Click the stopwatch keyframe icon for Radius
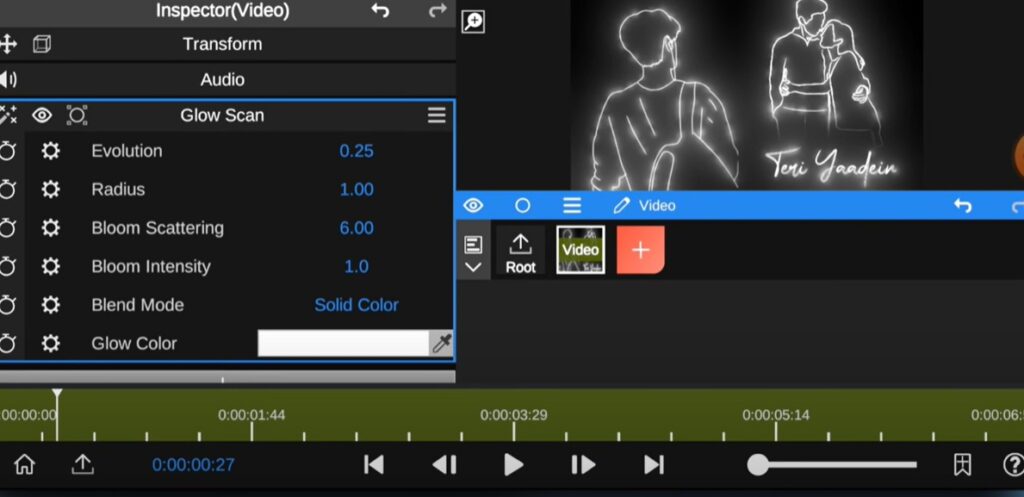Viewport: 1024px width, 497px height. tap(8, 190)
